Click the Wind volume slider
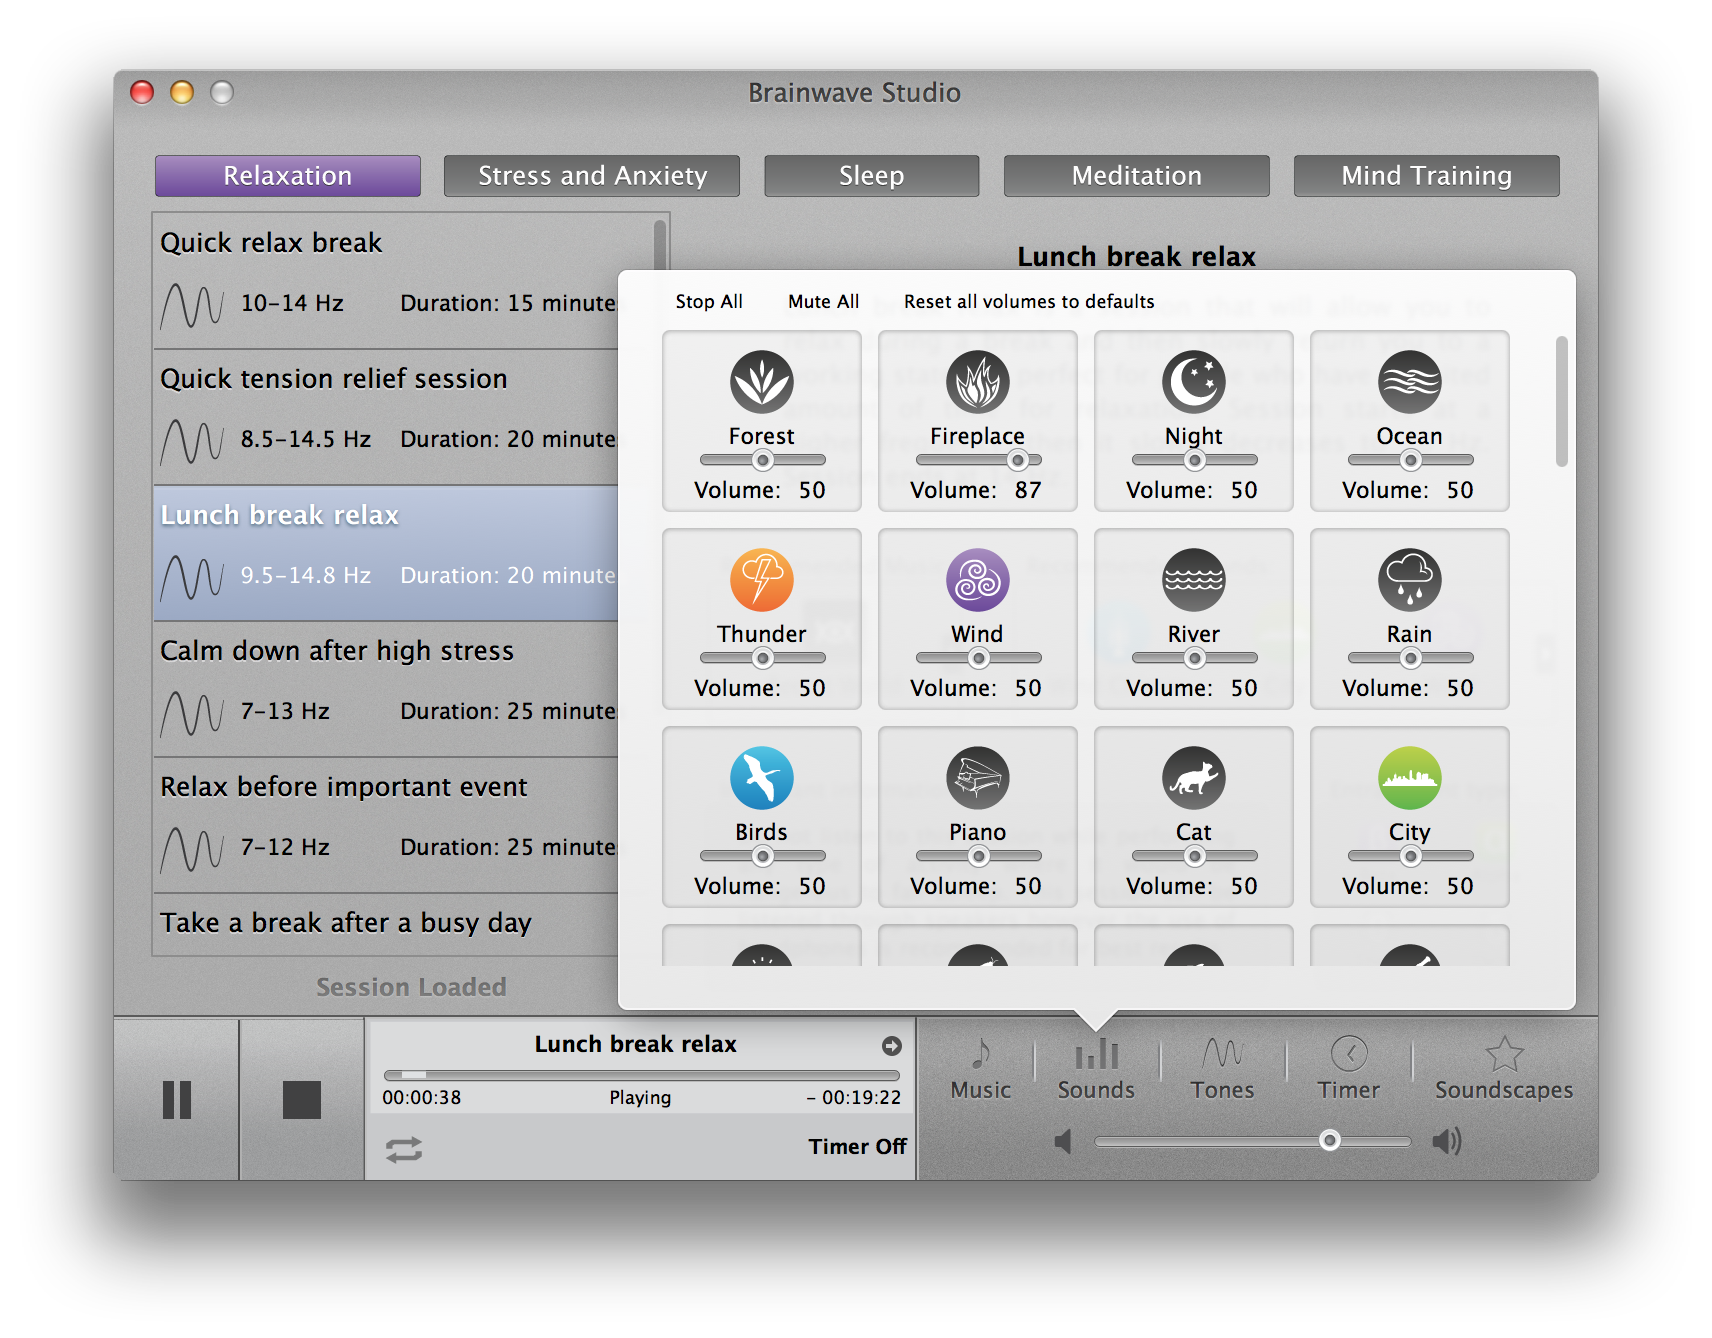1712x1338 pixels. (x=978, y=658)
